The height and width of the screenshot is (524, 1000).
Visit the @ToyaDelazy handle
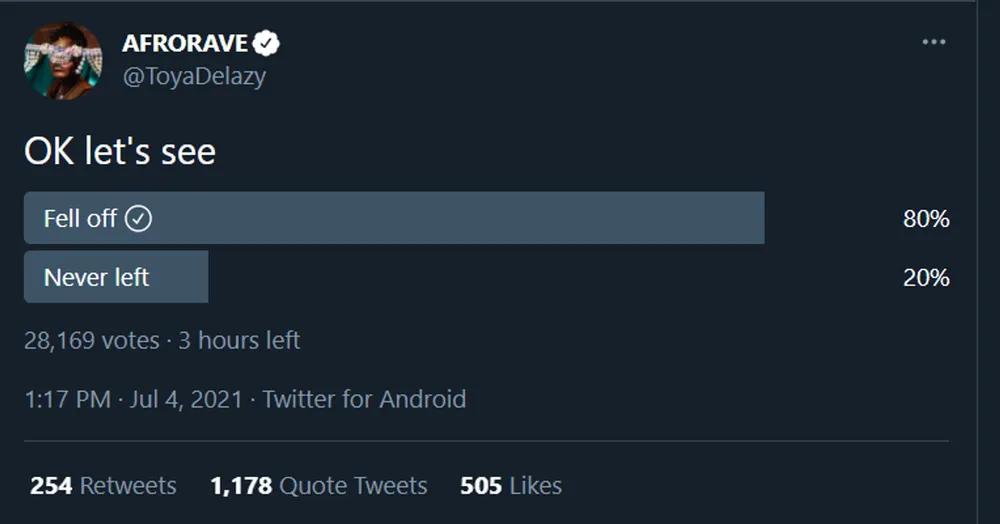(194, 77)
